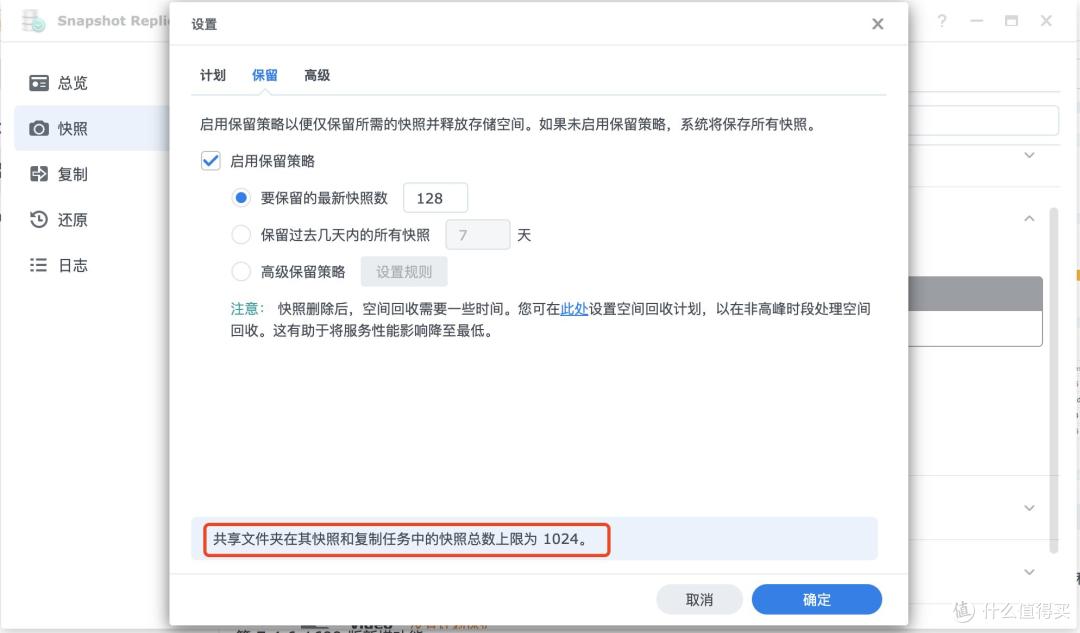Select the 快照 camera icon in sidebar
This screenshot has height=633, width=1080.
(39, 129)
